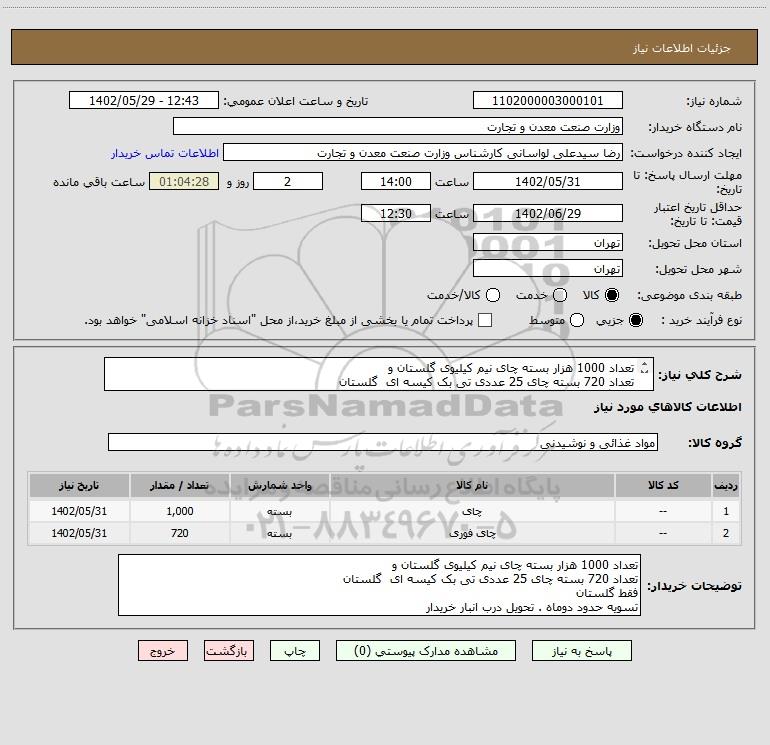
Task: Click the date cell in the چای row
Action: pyautogui.click(x=79, y=511)
